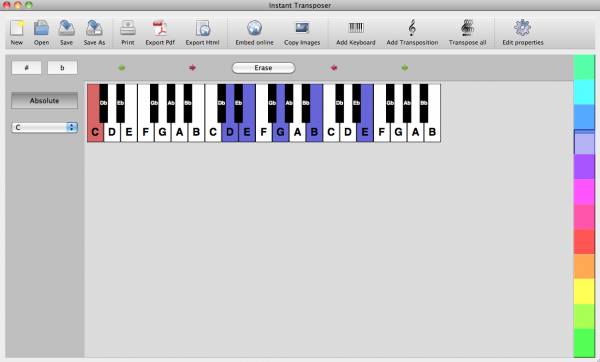This screenshot has width=600, height=362.
Task: Click the Print toolbar button
Action: click(128, 33)
